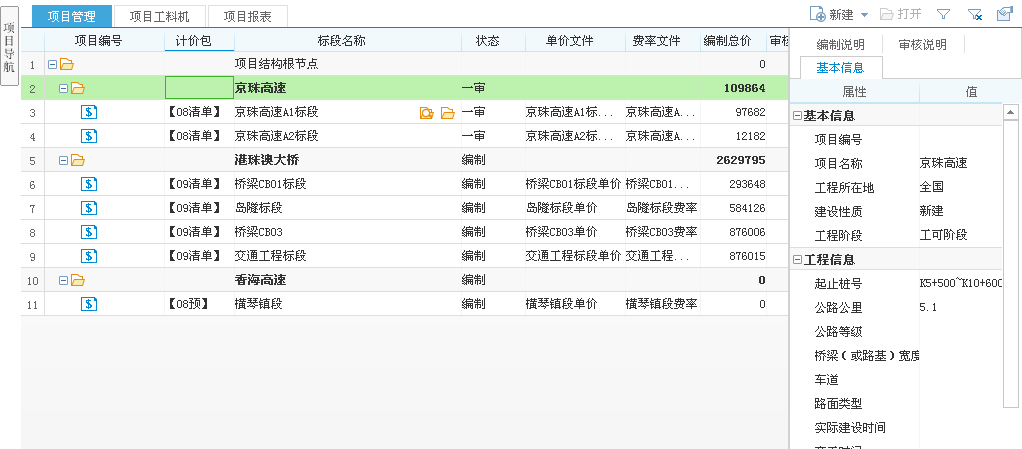This screenshot has width=1022, height=449.
Task: Click the rightmost toolbar icon beside clear filter
Action: tap(1004, 14)
